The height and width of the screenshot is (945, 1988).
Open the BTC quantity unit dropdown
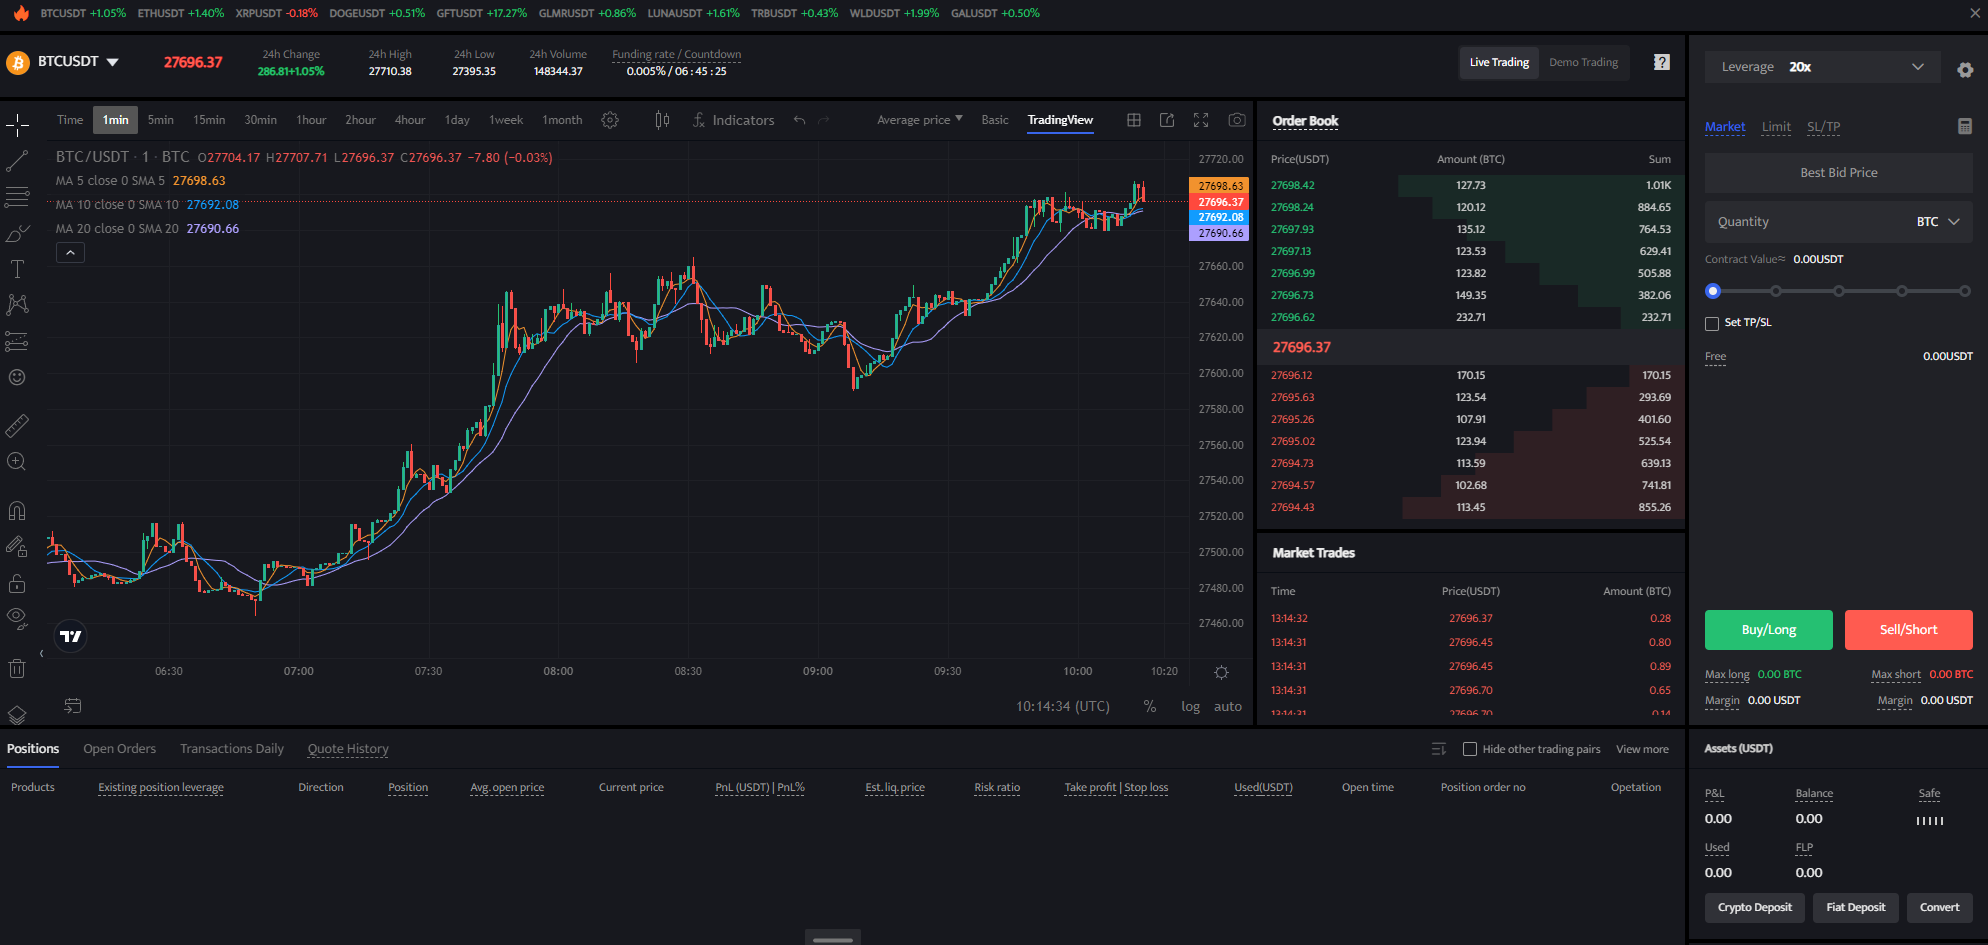point(1938,222)
